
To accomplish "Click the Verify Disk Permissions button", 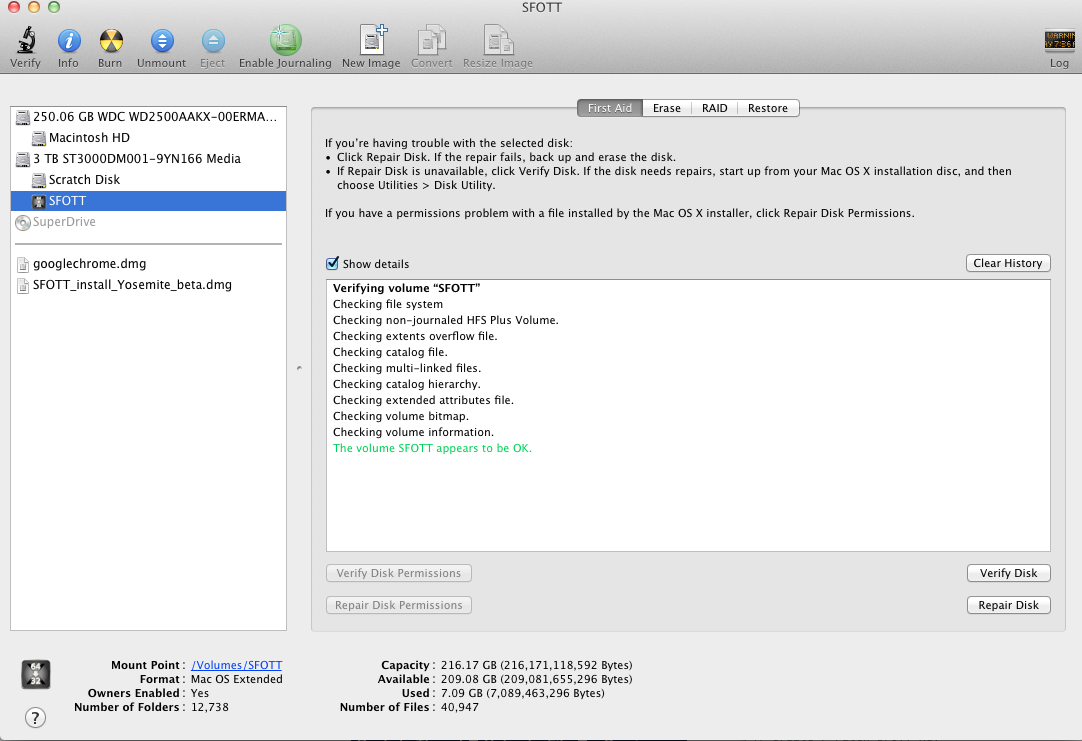I will [399, 573].
